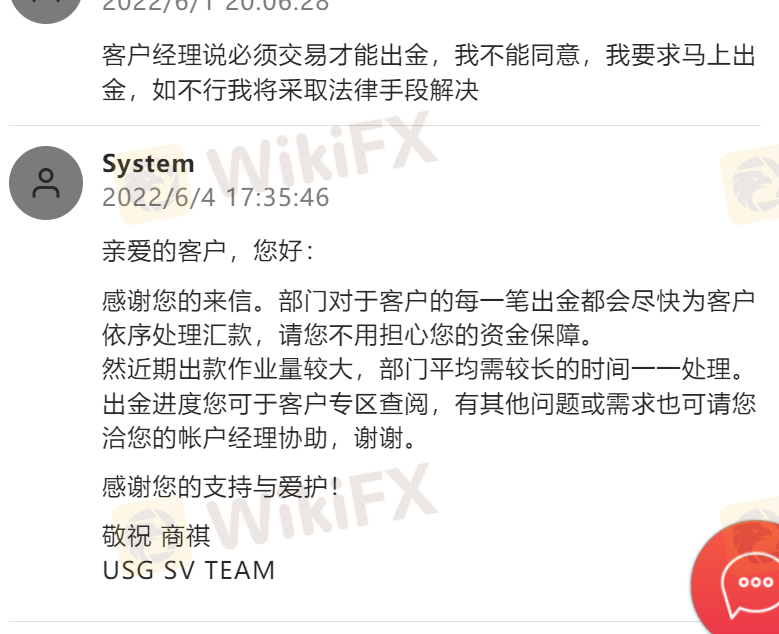
Task: Click the line 出金进度您可于客户专区查阅
Action: pyautogui.click(x=429, y=403)
